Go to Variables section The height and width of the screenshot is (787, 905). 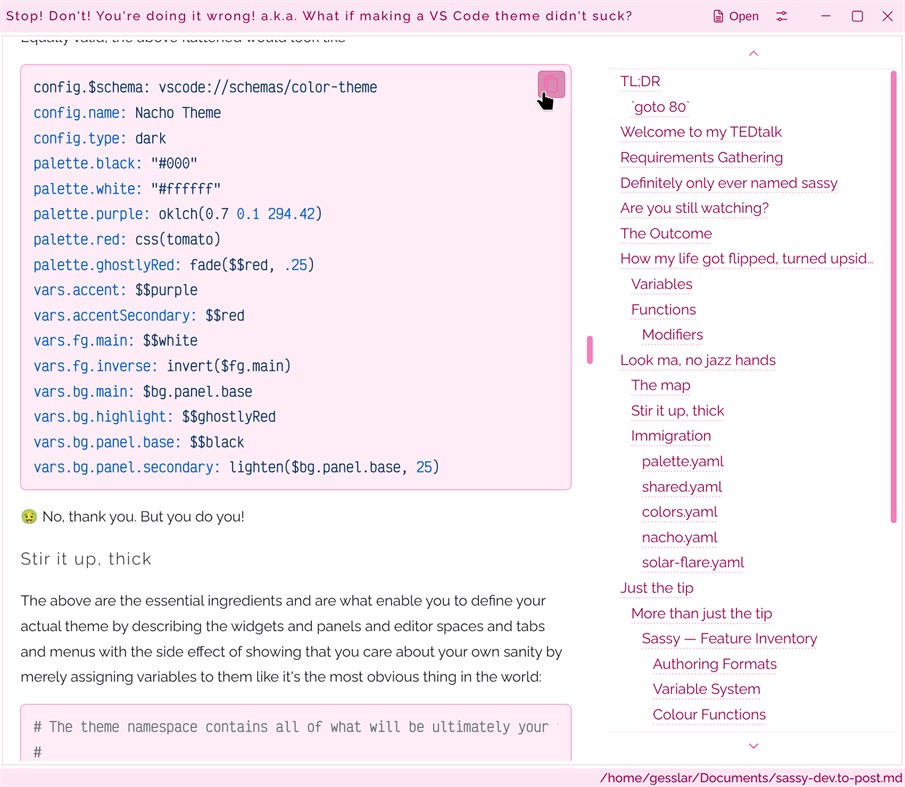pos(661,284)
